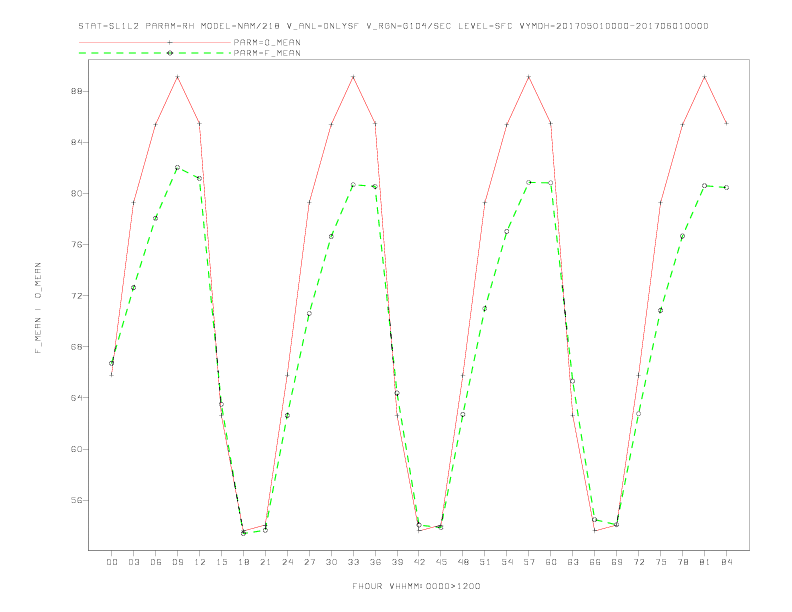Image resolution: width=792 pixels, height=612 pixels.
Task: Click the x-axis tick label 00
Action: (x=112, y=562)
